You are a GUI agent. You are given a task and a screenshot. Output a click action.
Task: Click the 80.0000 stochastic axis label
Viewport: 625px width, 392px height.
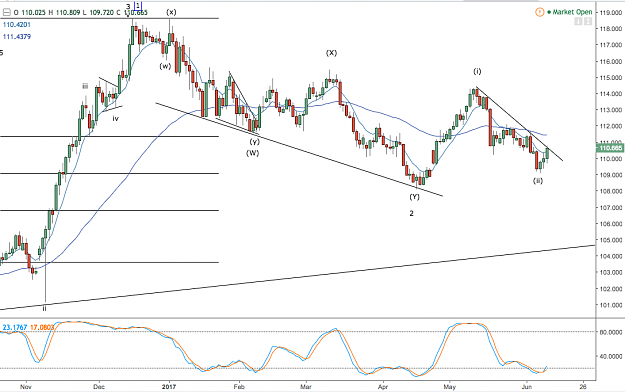[x=611, y=332]
